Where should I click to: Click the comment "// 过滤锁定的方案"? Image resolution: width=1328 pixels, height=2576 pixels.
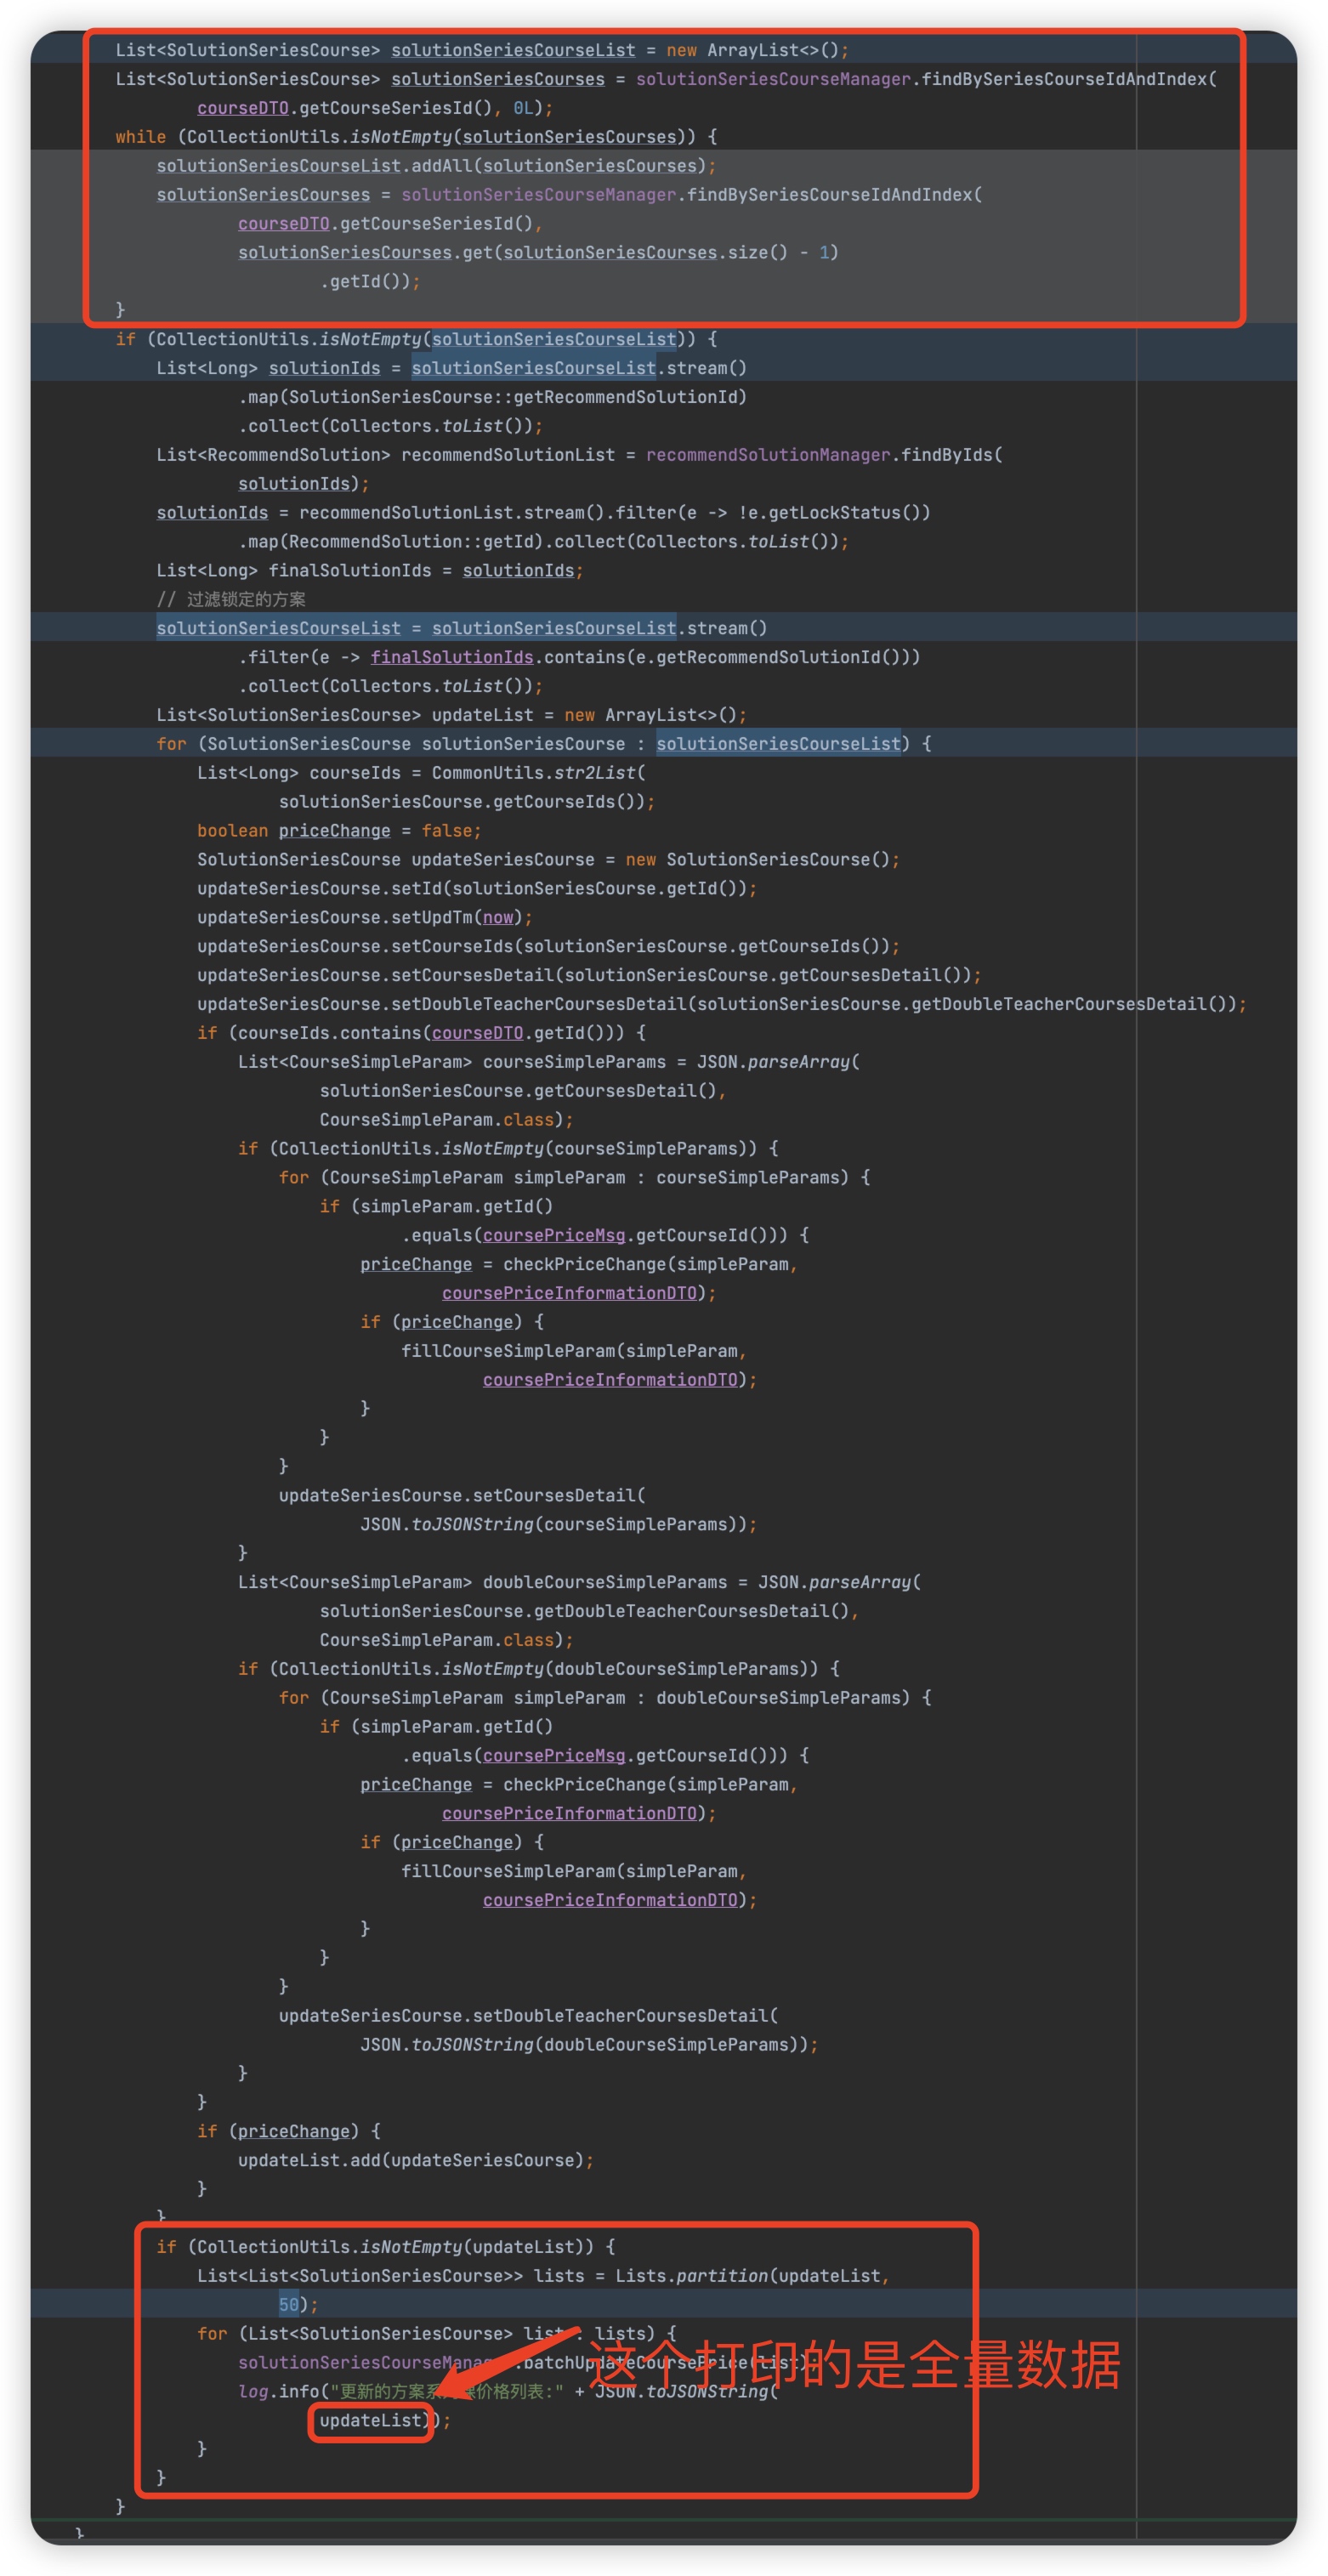[x=231, y=600]
